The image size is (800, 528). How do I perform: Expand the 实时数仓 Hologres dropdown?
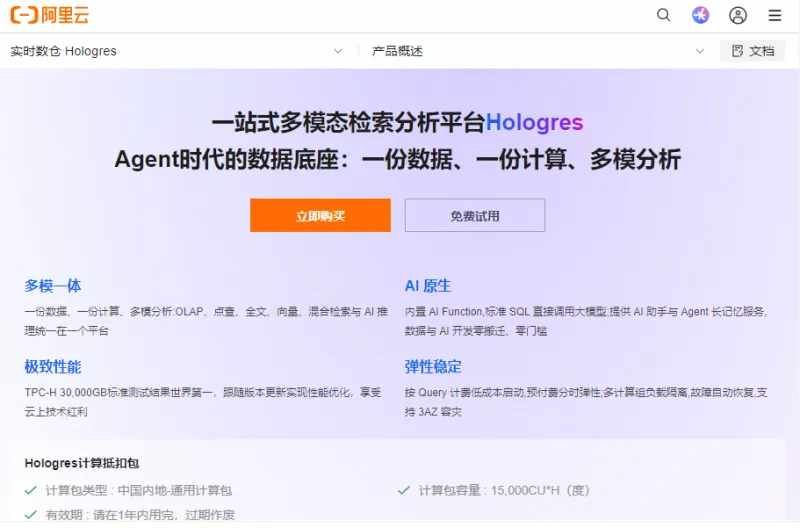[x=176, y=51]
